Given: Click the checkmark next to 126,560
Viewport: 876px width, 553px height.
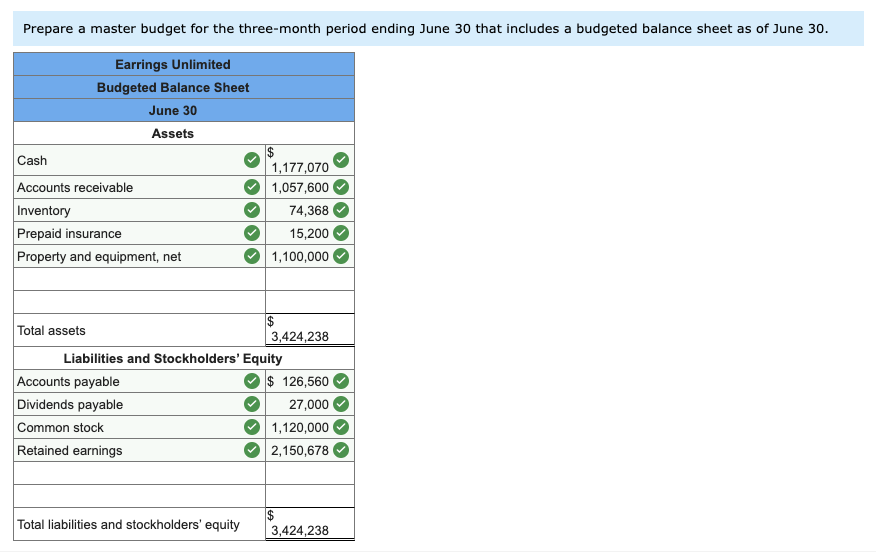Looking at the screenshot, I should click(341, 381).
